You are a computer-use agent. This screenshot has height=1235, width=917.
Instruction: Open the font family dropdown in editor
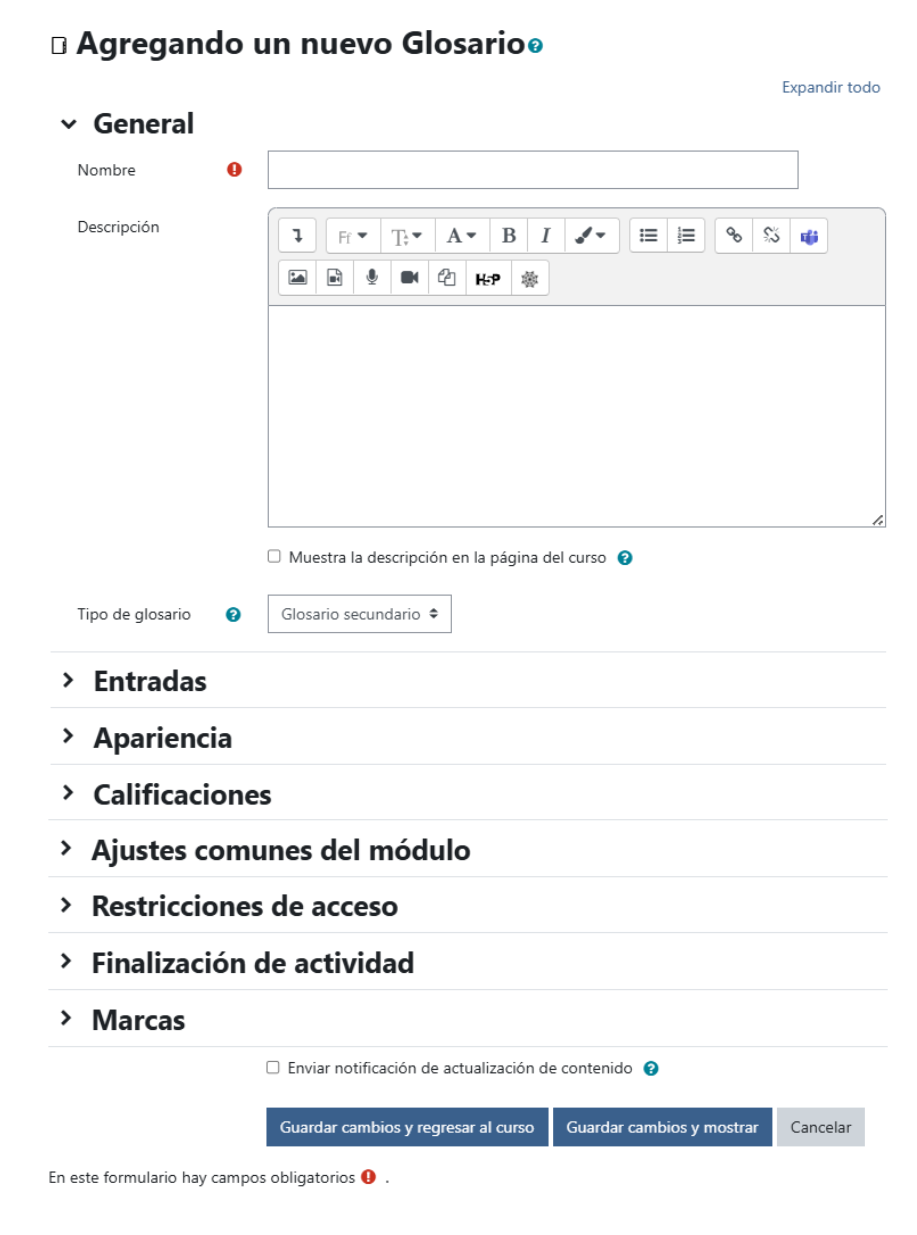point(353,236)
